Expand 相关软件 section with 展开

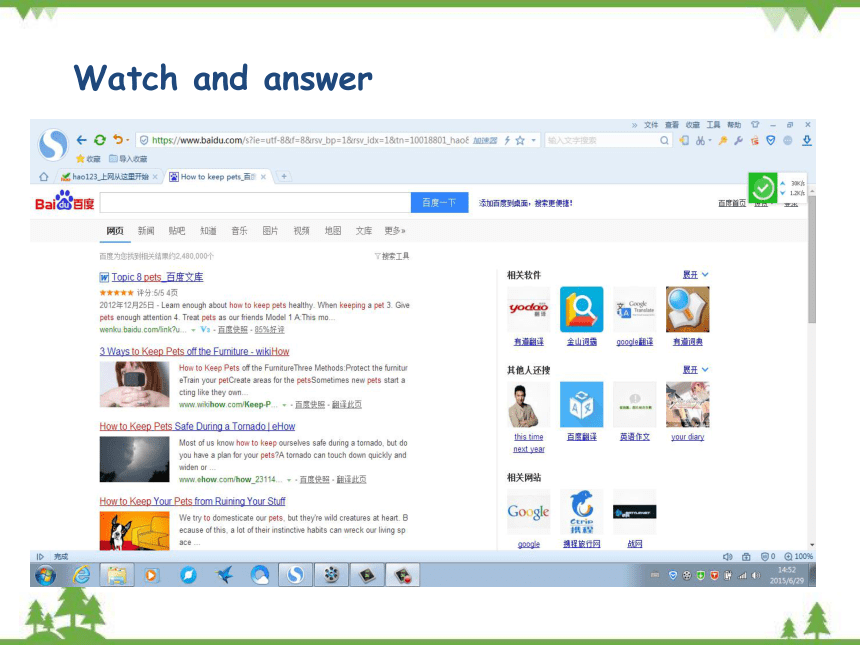695,275
